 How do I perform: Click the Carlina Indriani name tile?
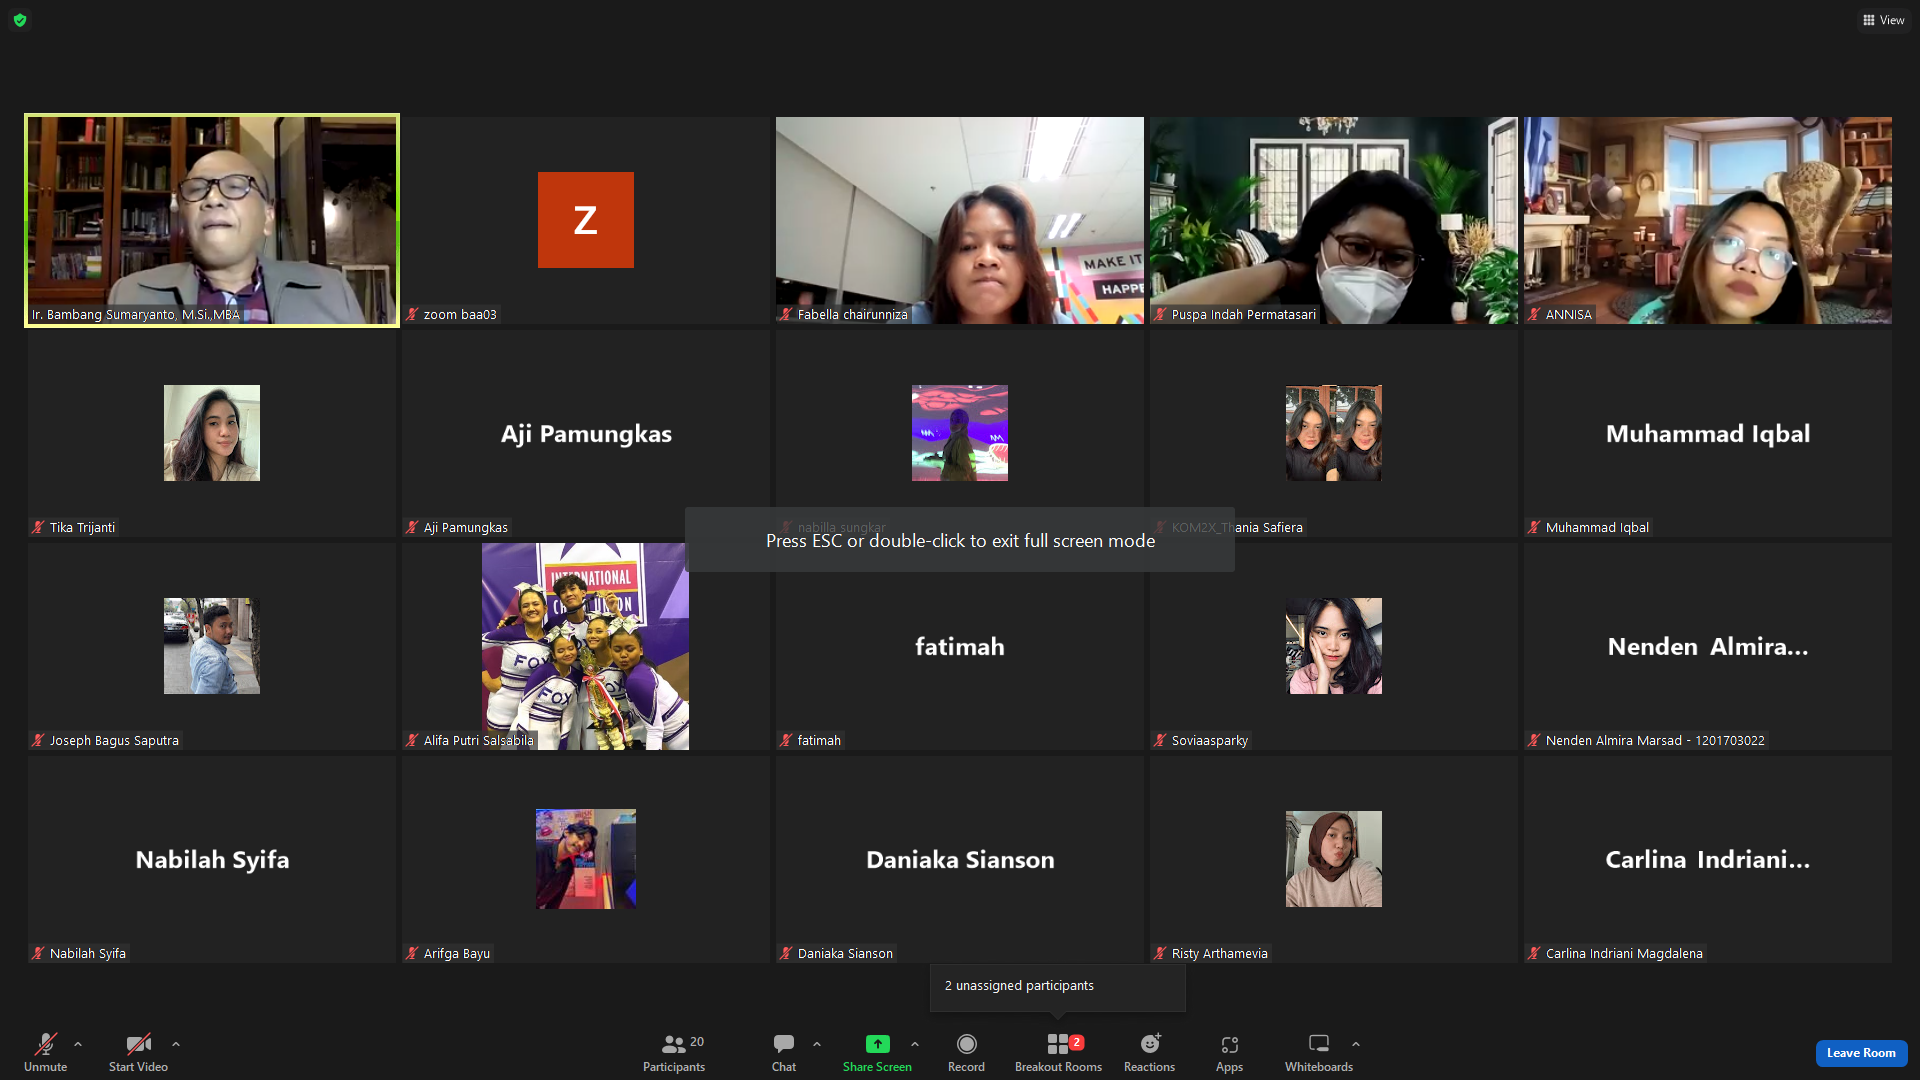[1708, 860]
